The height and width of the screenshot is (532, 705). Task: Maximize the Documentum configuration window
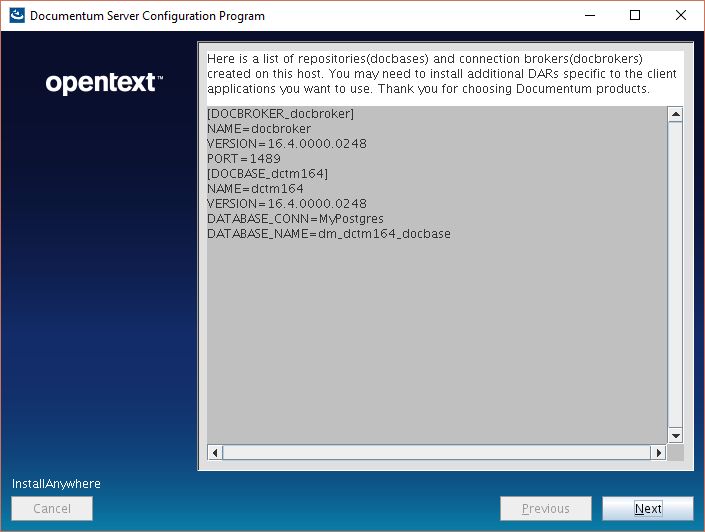(635, 15)
